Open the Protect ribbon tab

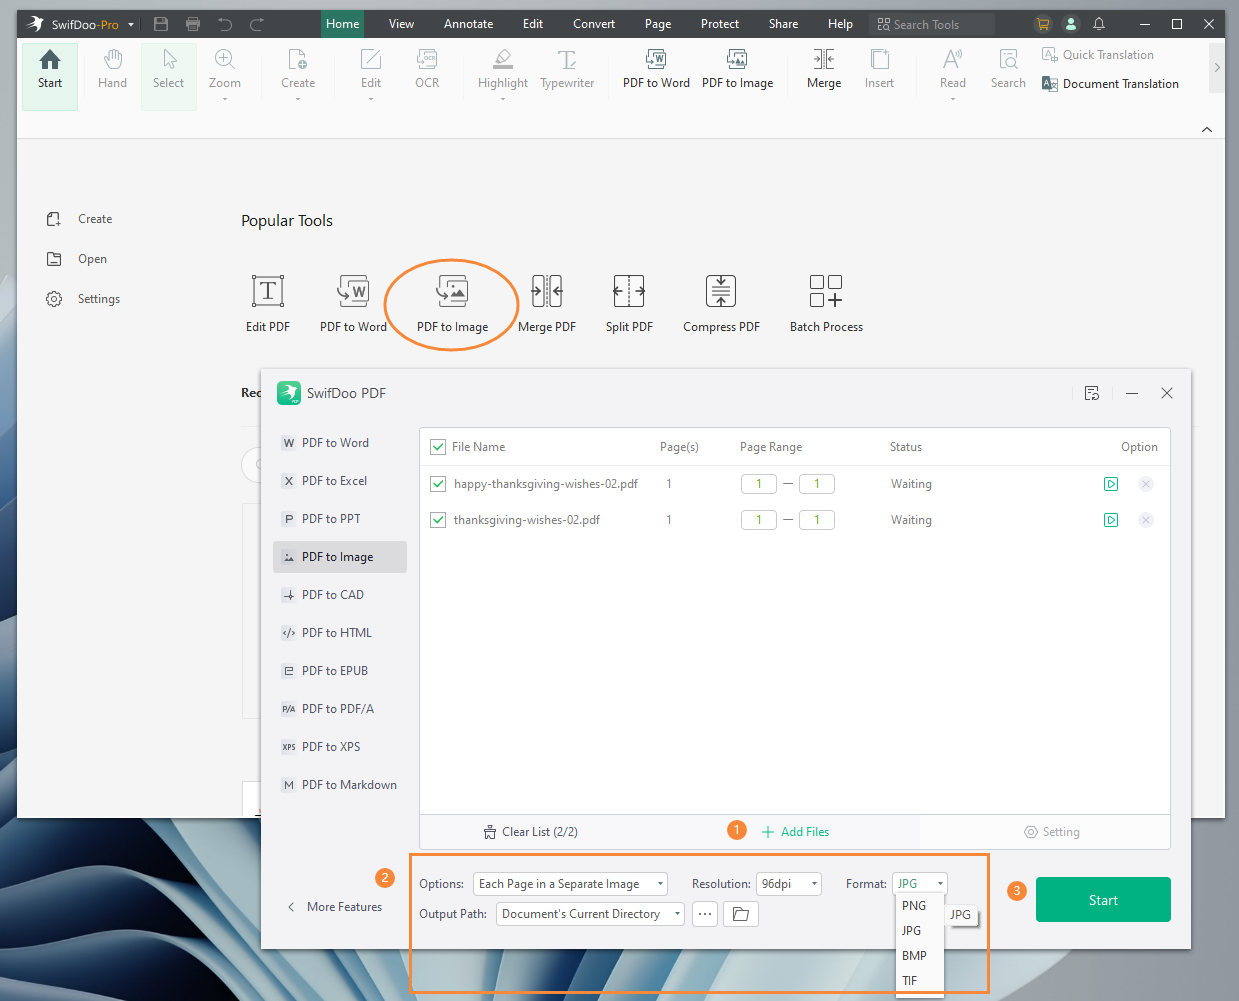720,24
